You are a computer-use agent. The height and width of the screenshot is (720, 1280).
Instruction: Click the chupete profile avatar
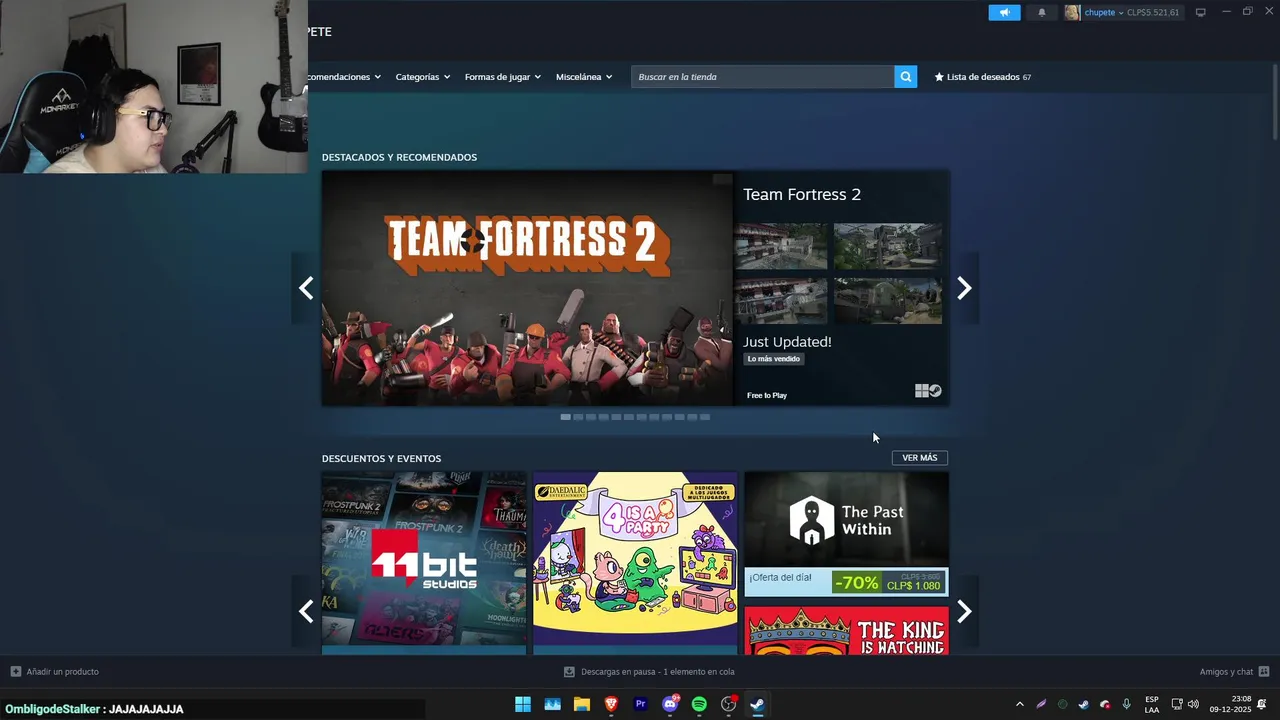[1072, 12]
